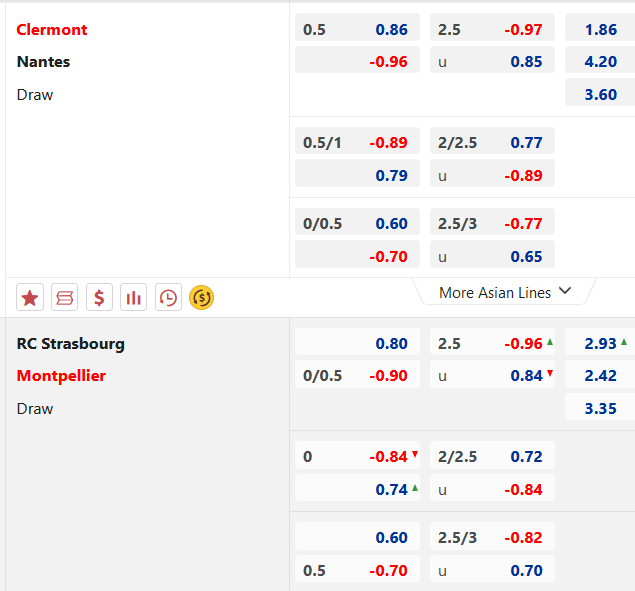
Task: Bet over 2.5/3 at -0.82
Action: click(492, 536)
